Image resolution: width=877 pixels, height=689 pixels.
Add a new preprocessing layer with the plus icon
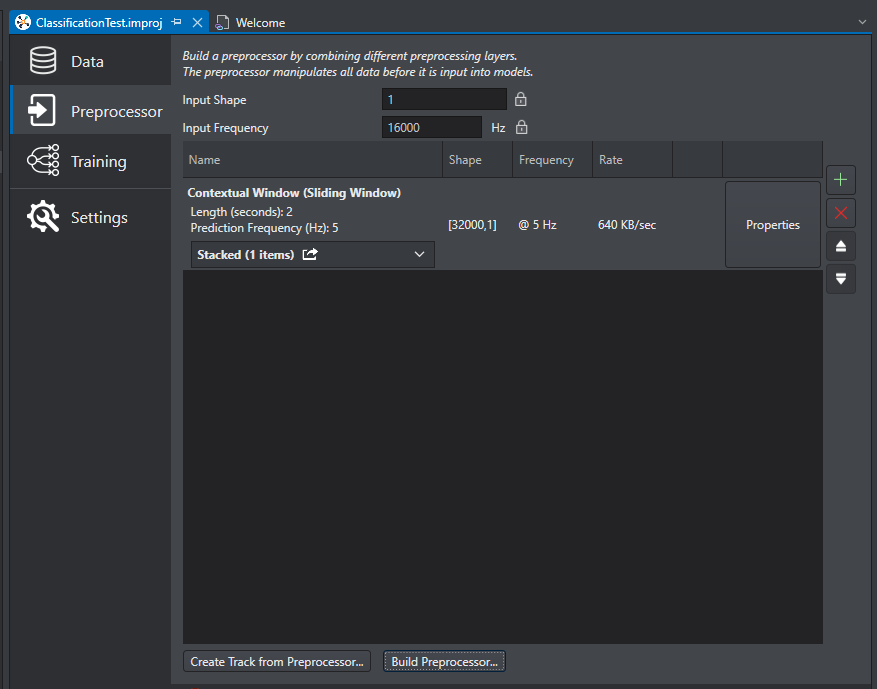pyautogui.click(x=840, y=180)
